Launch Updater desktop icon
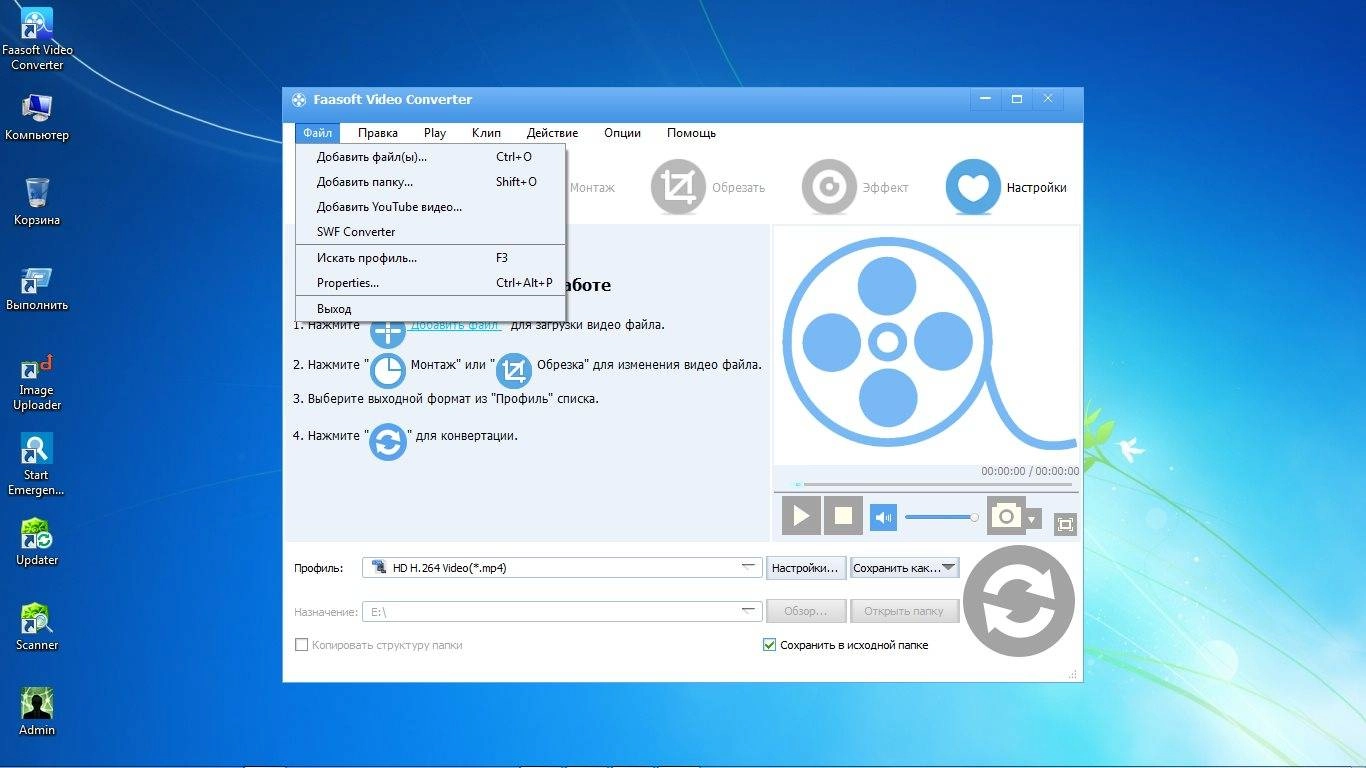This screenshot has width=1366, height=768. point(37,542)
